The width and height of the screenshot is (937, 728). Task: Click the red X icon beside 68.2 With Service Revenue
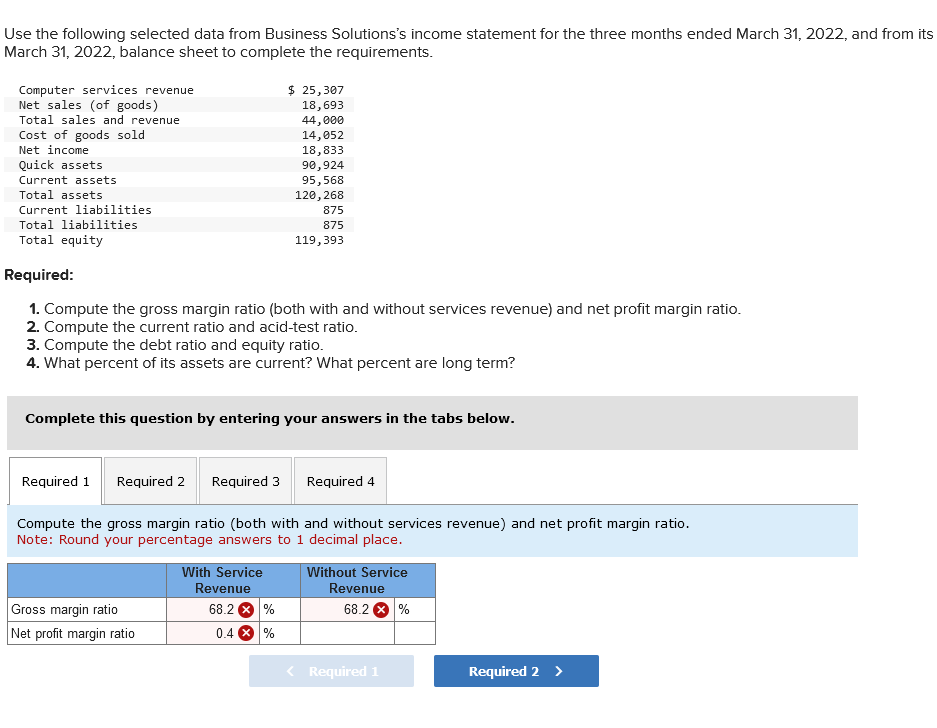tap(246, 609)
